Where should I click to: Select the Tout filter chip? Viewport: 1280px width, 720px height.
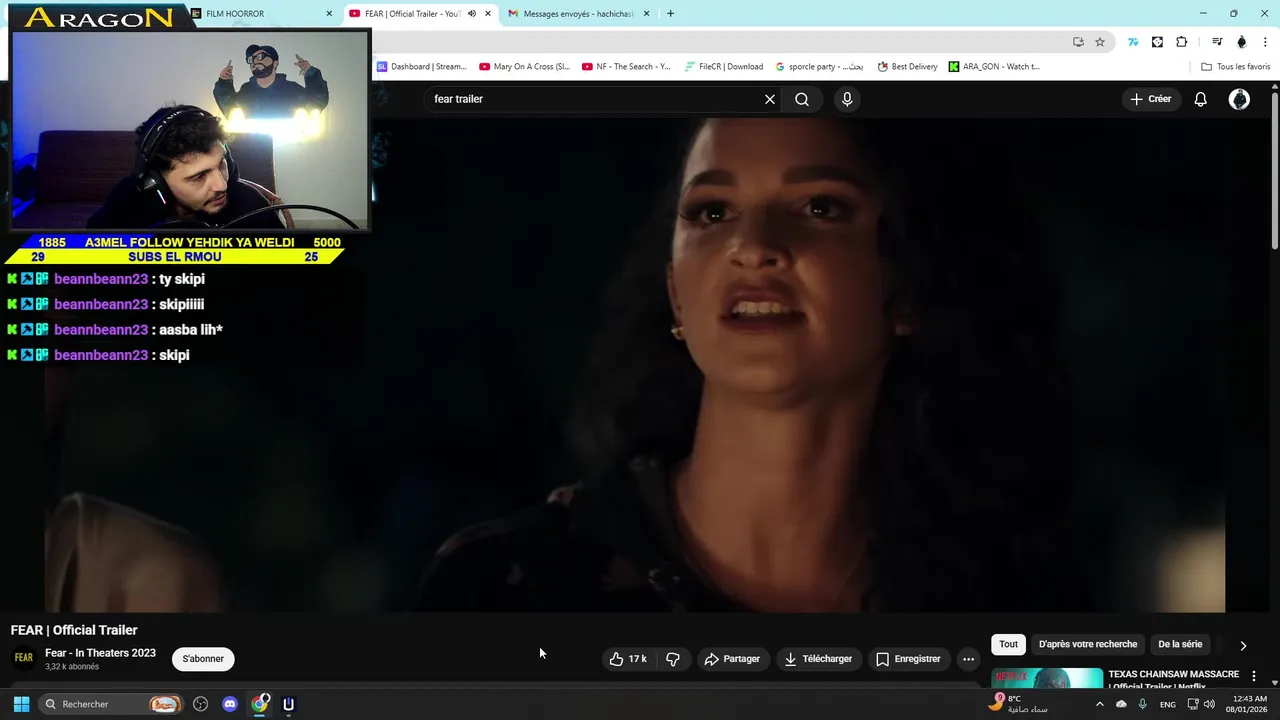[1008, 644]
